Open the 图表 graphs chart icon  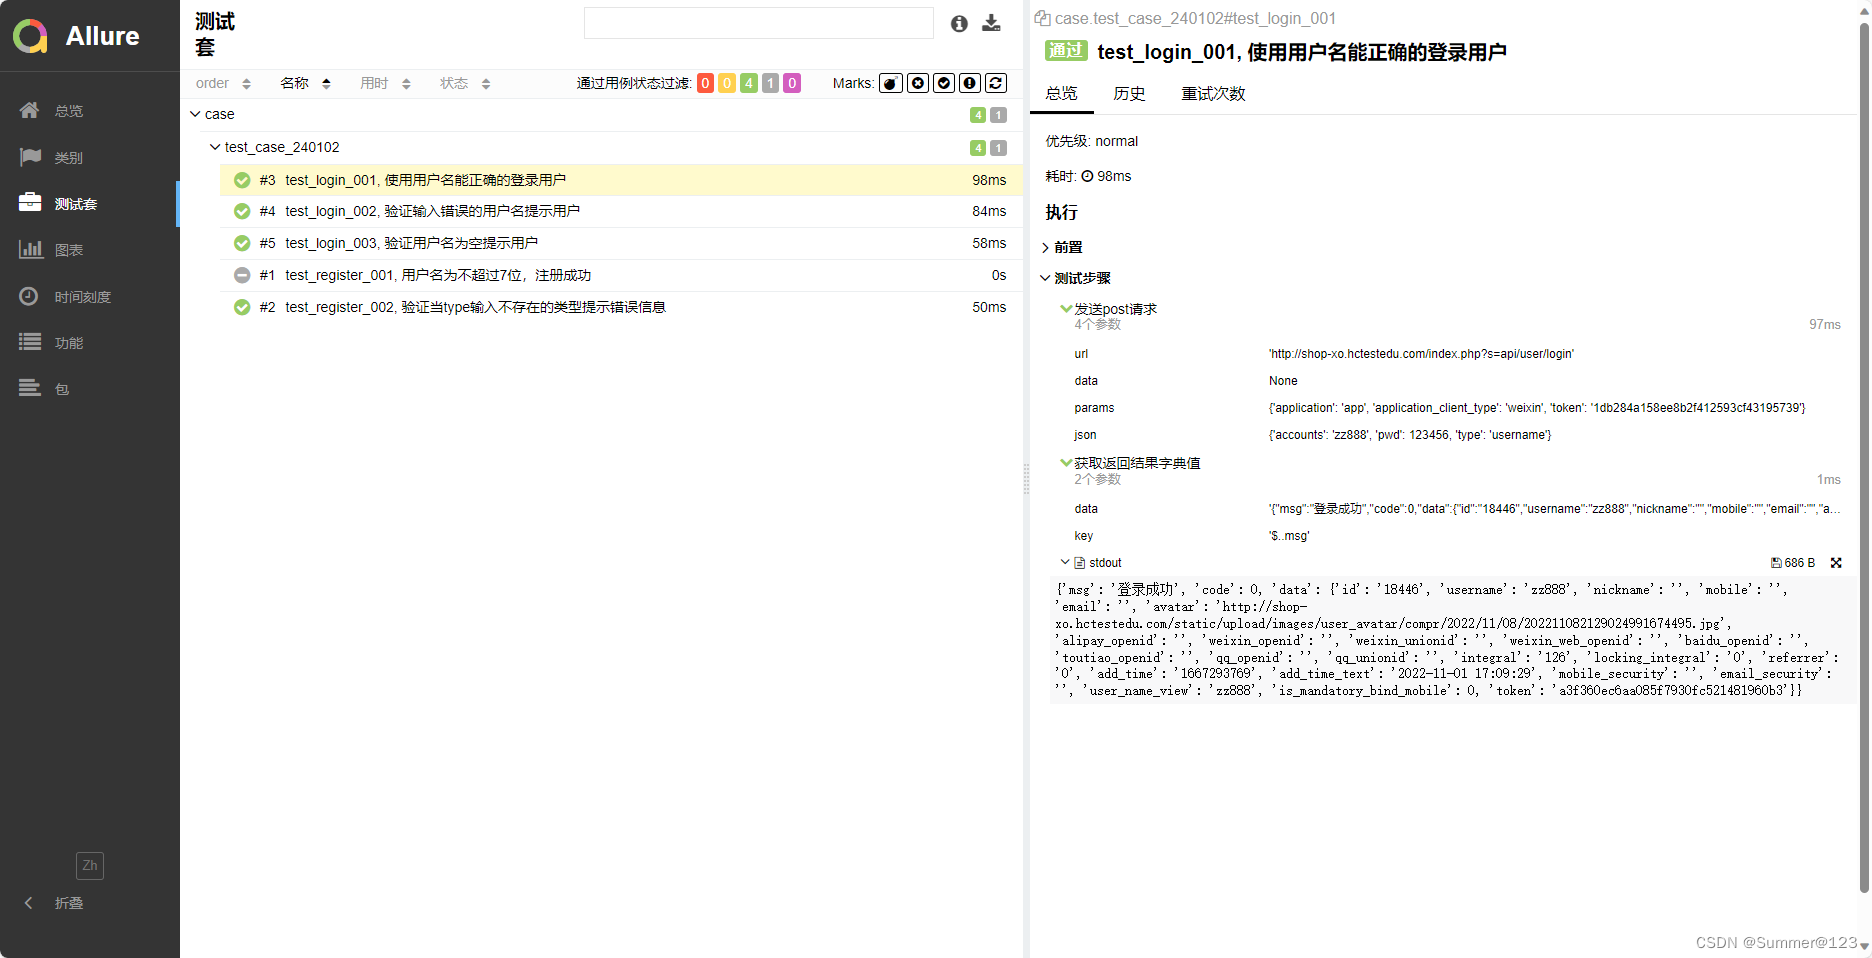click(x=30, y=249)
